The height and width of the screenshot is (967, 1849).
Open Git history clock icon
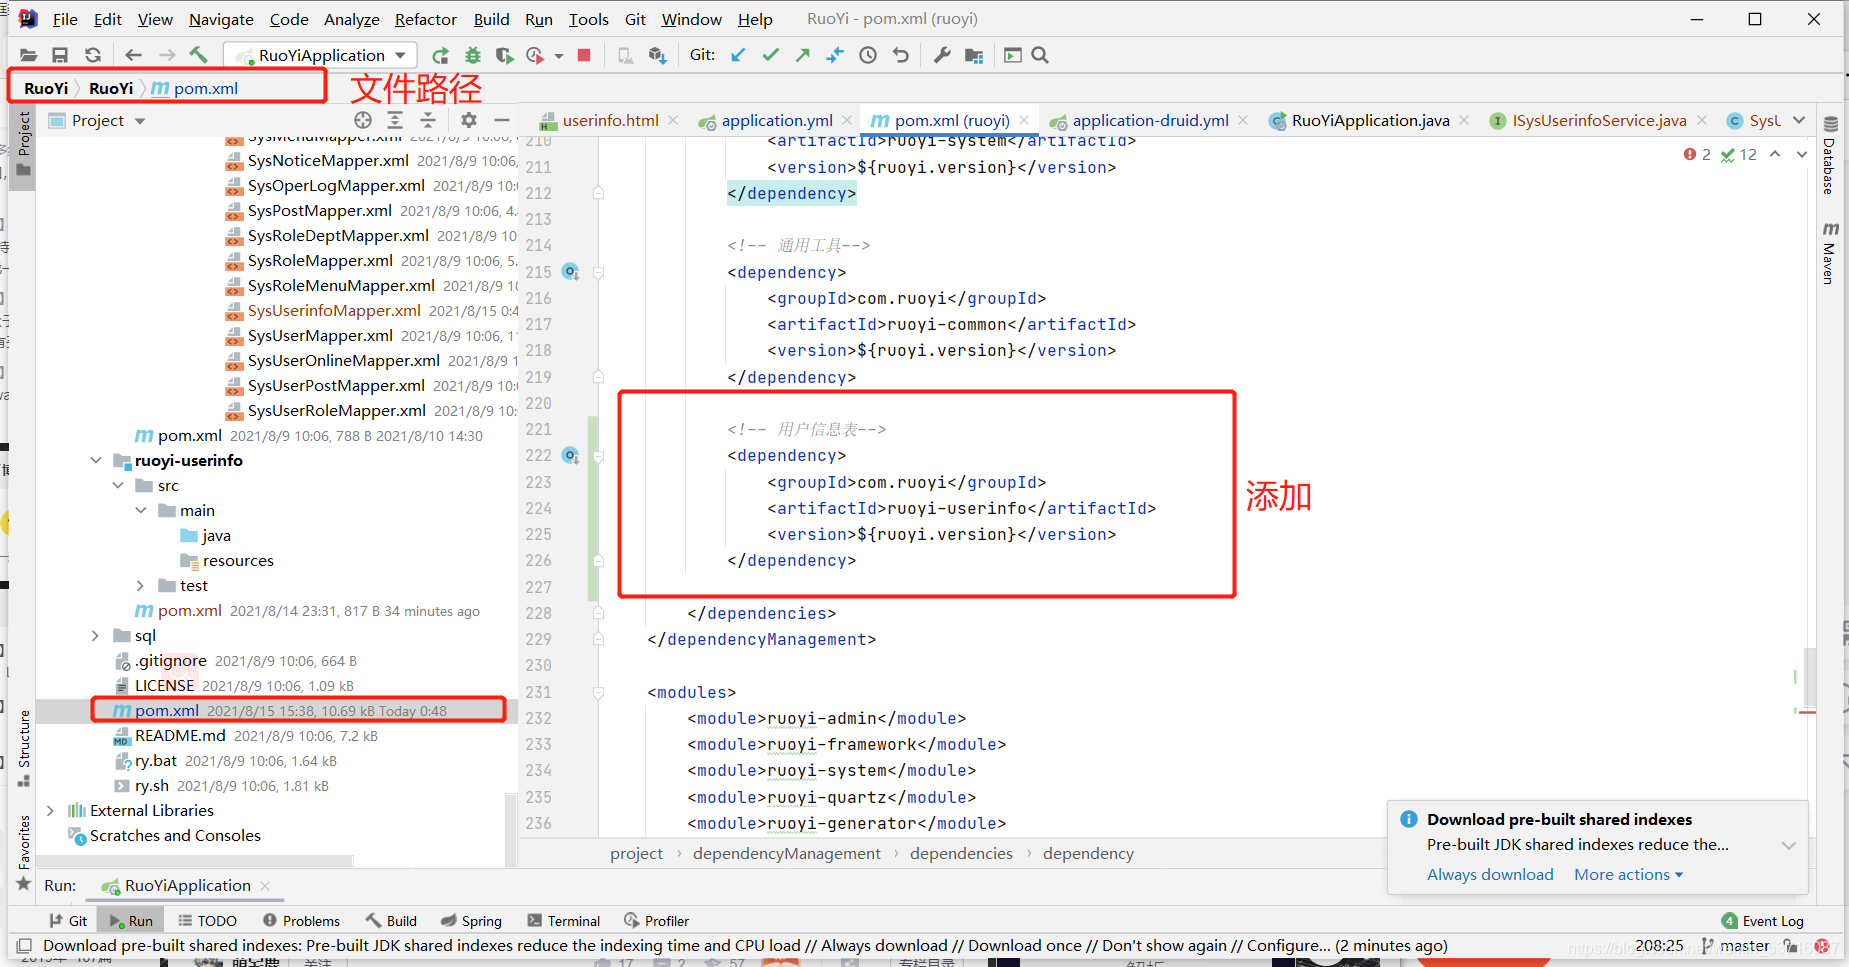coord(868,56)
